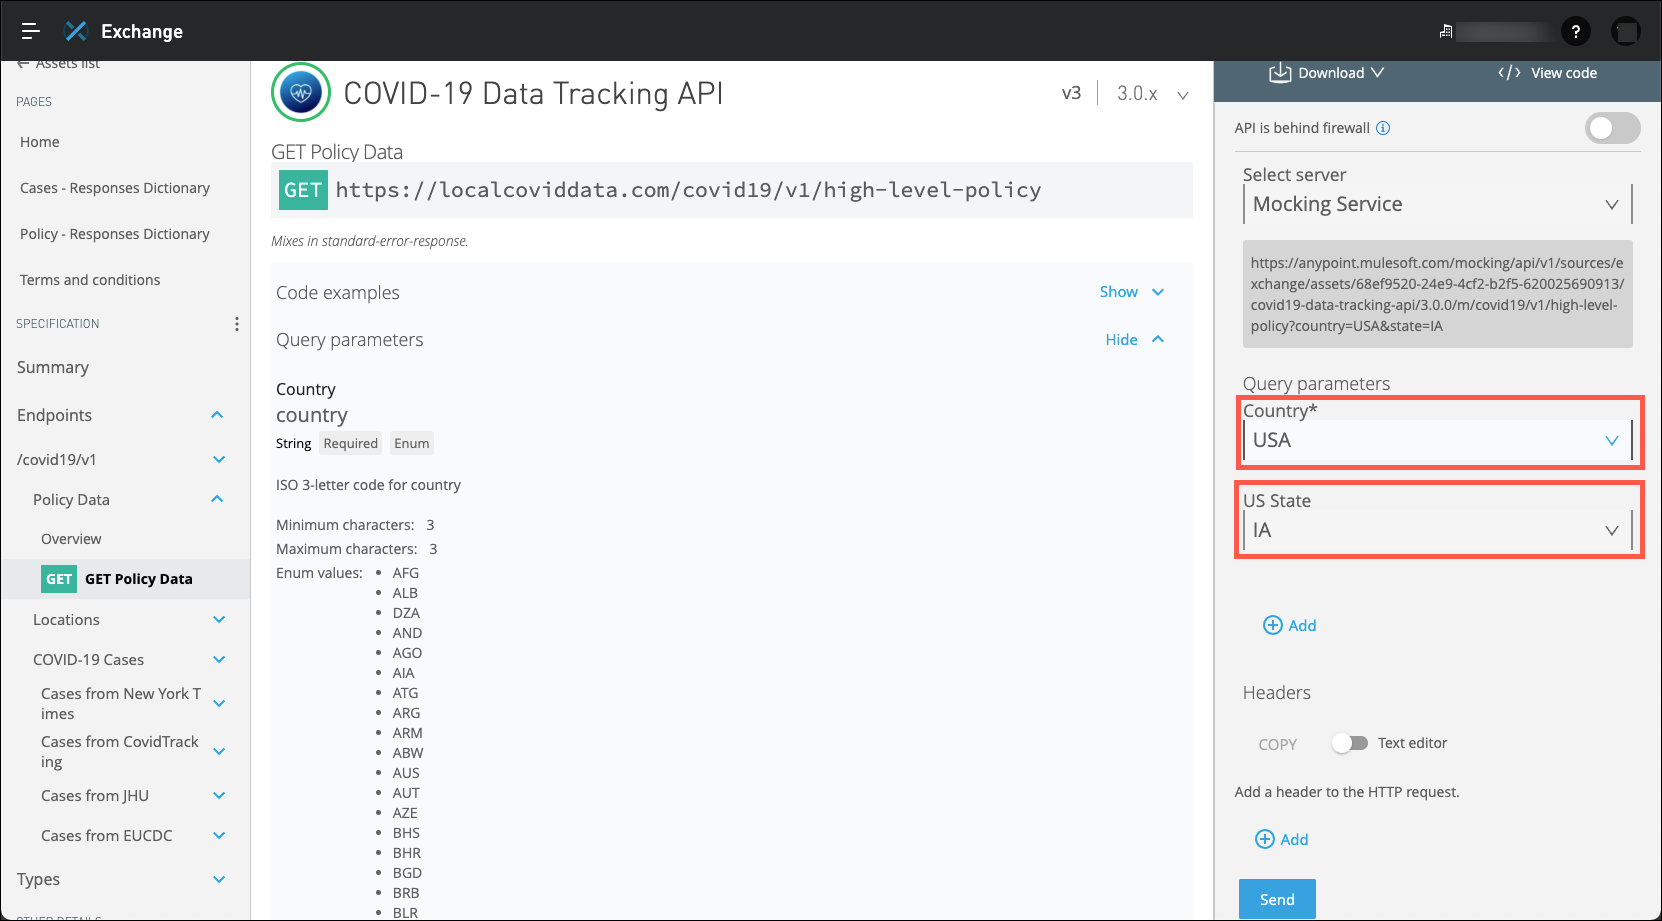Expand Cases from EUCDC chevron
This screenshot has height=921, width=1662.
219,836
